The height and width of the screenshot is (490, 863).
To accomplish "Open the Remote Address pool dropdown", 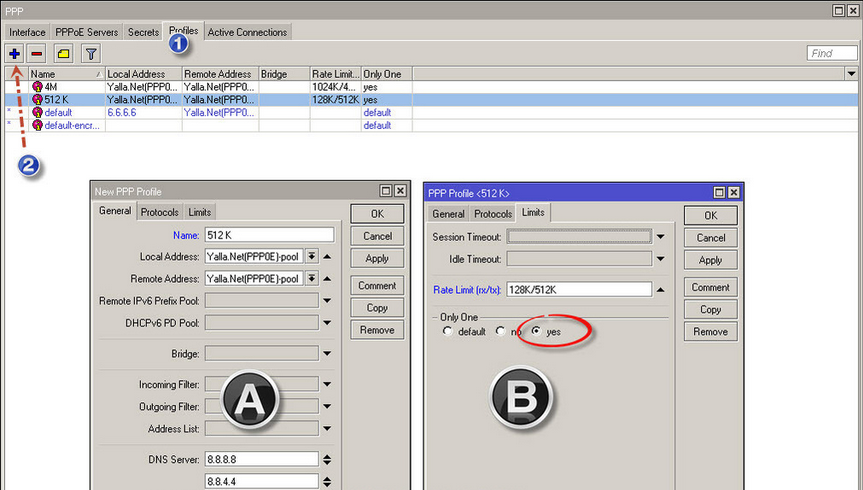I will (311, 278).
